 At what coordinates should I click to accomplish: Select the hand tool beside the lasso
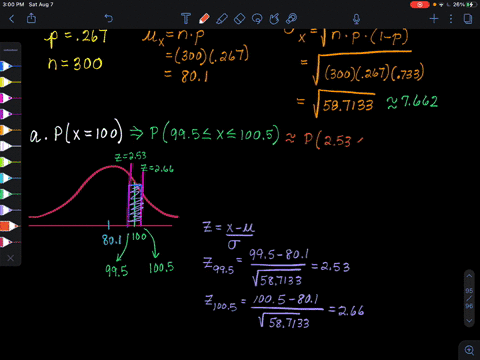point(274,19)
